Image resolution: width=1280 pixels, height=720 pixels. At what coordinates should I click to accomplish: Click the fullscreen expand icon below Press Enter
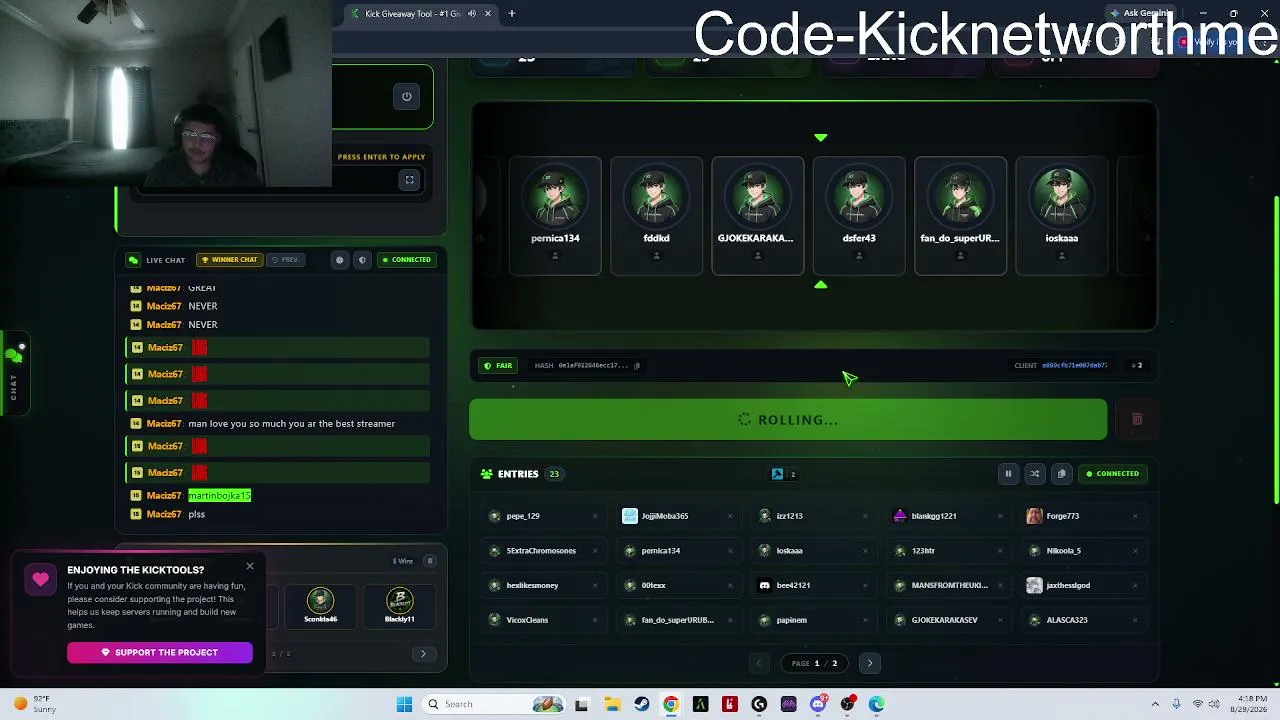(x=409, y=180)
